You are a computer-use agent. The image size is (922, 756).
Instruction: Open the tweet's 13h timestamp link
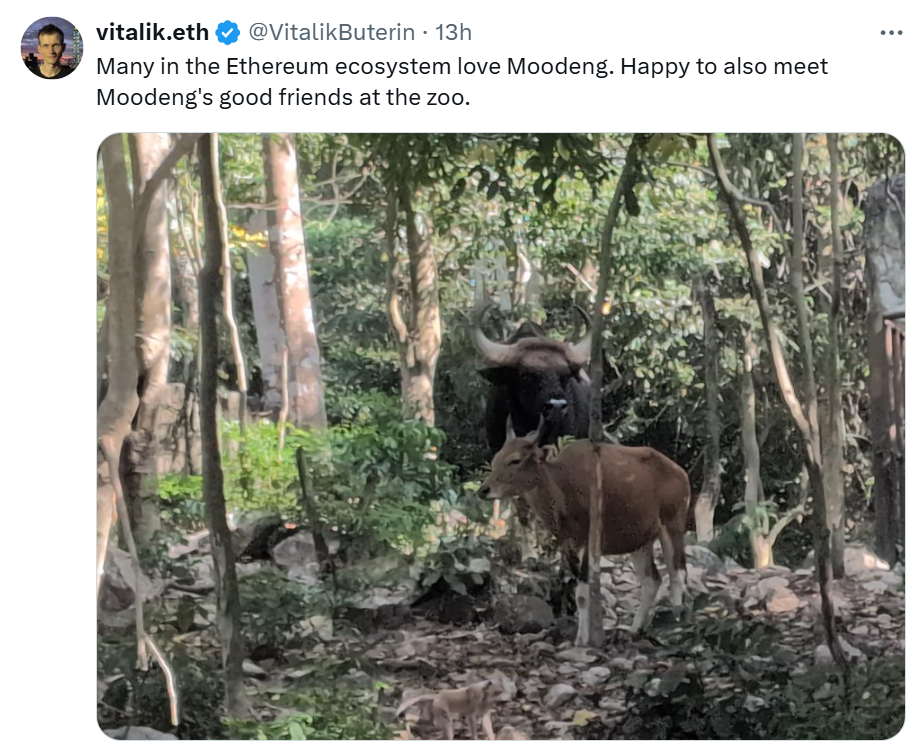tap(453, 32)
